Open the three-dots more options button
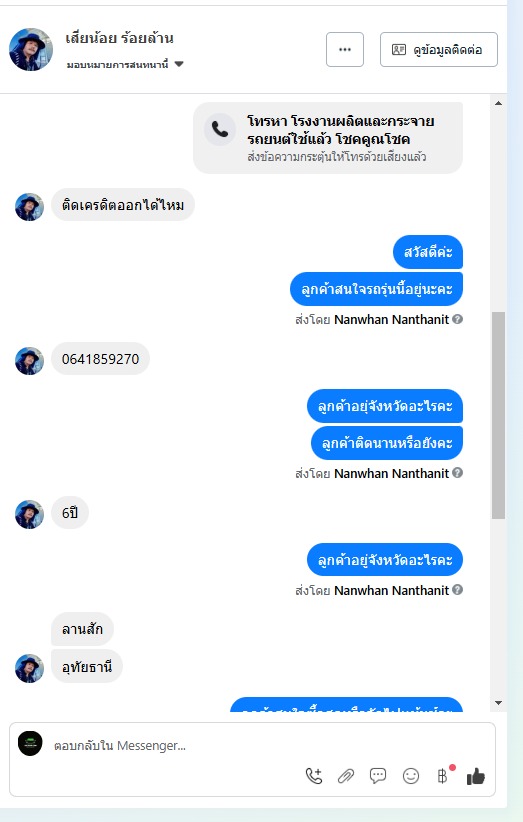The width and height of the screenshot is (523, 822). (345, 50)
